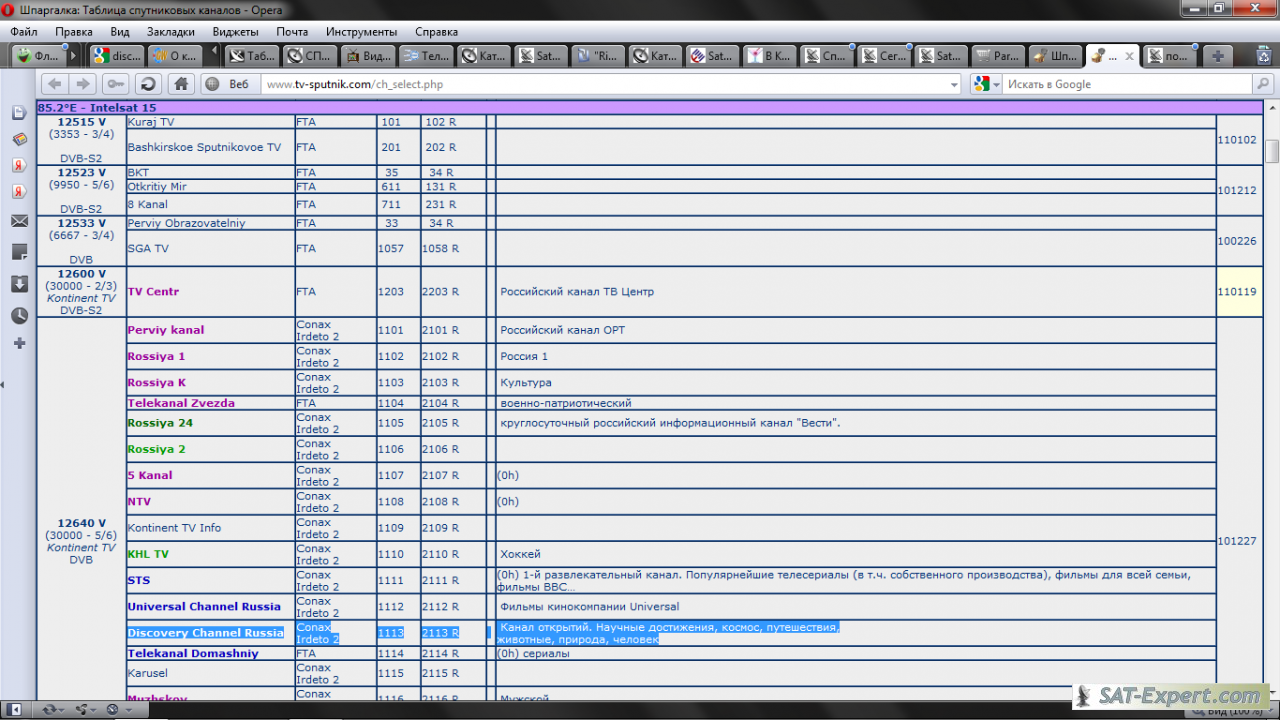This screenshot has height=720, width=1280.
Task: Switch to the Par... tab
Action: 1000,56
